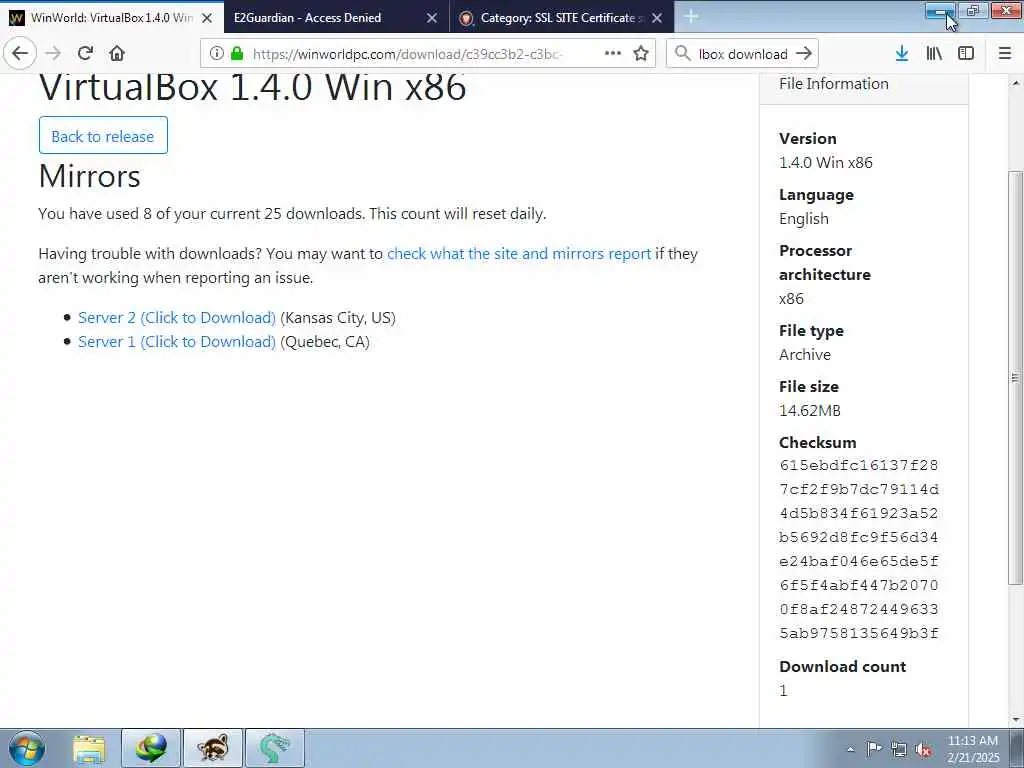Show site information icon in address bar
1024x768 pixels.
(217, 54)
